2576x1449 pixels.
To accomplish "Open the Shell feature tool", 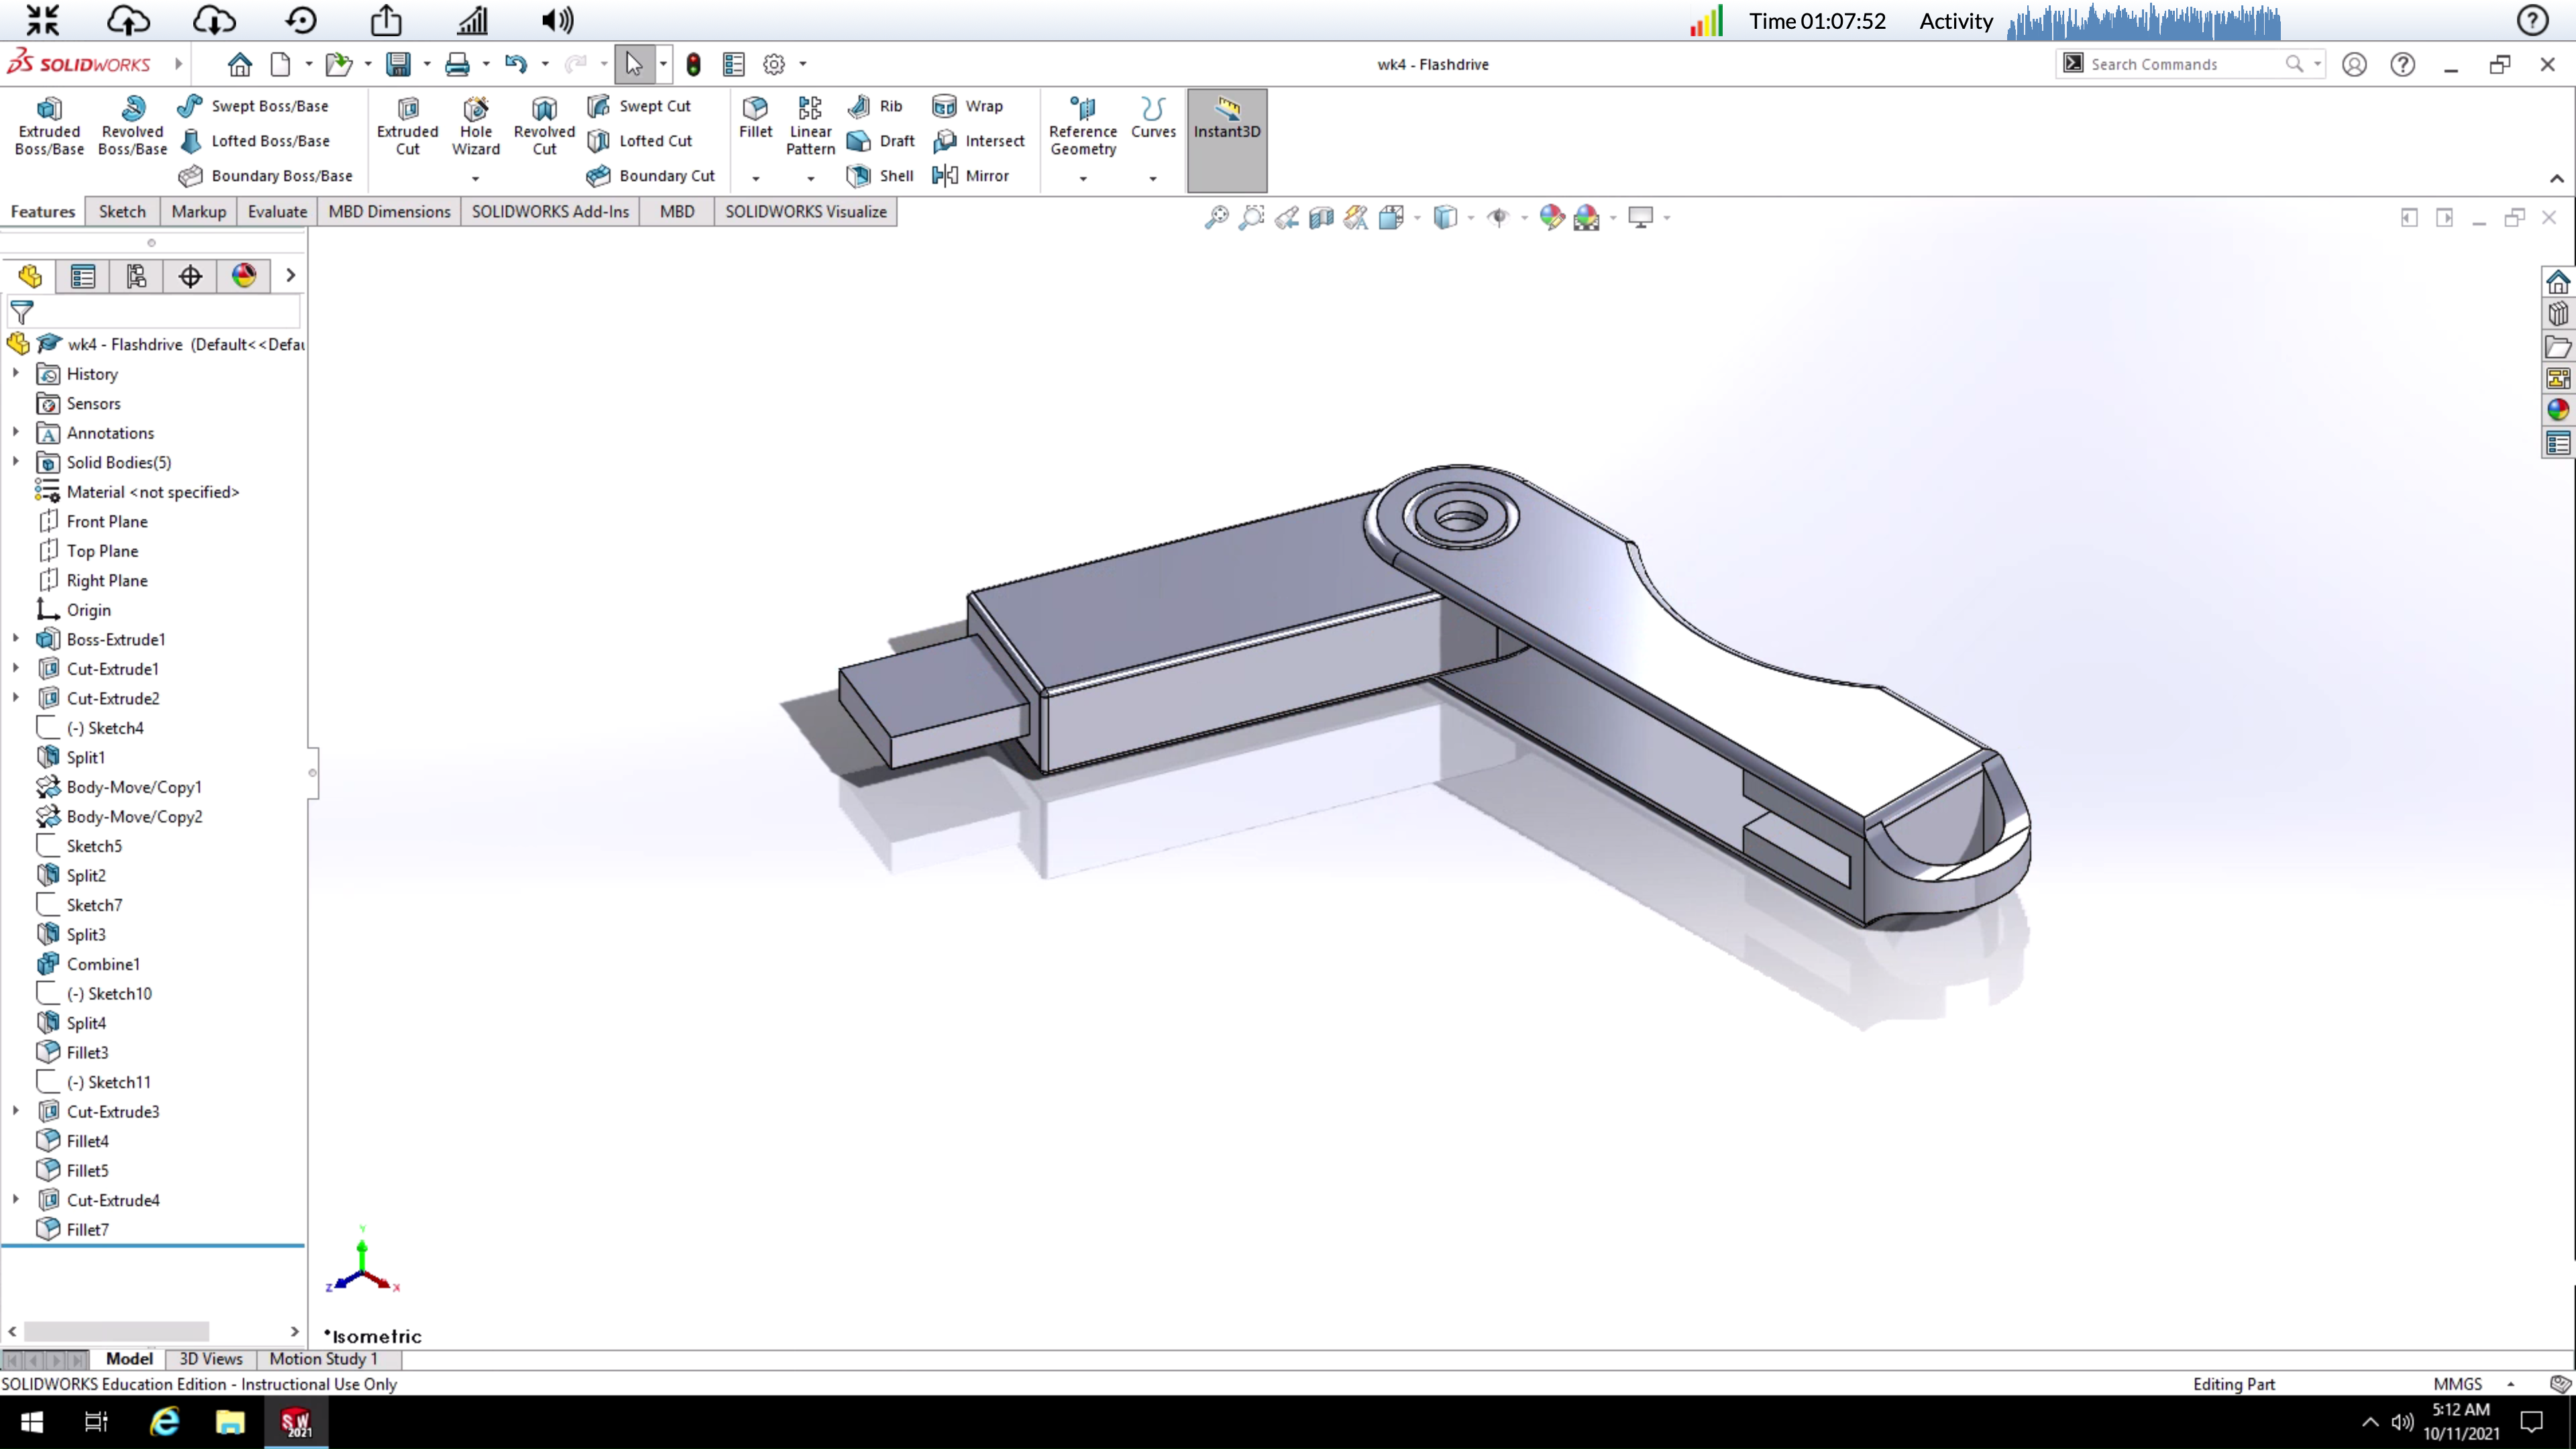I will click(880, 176).
